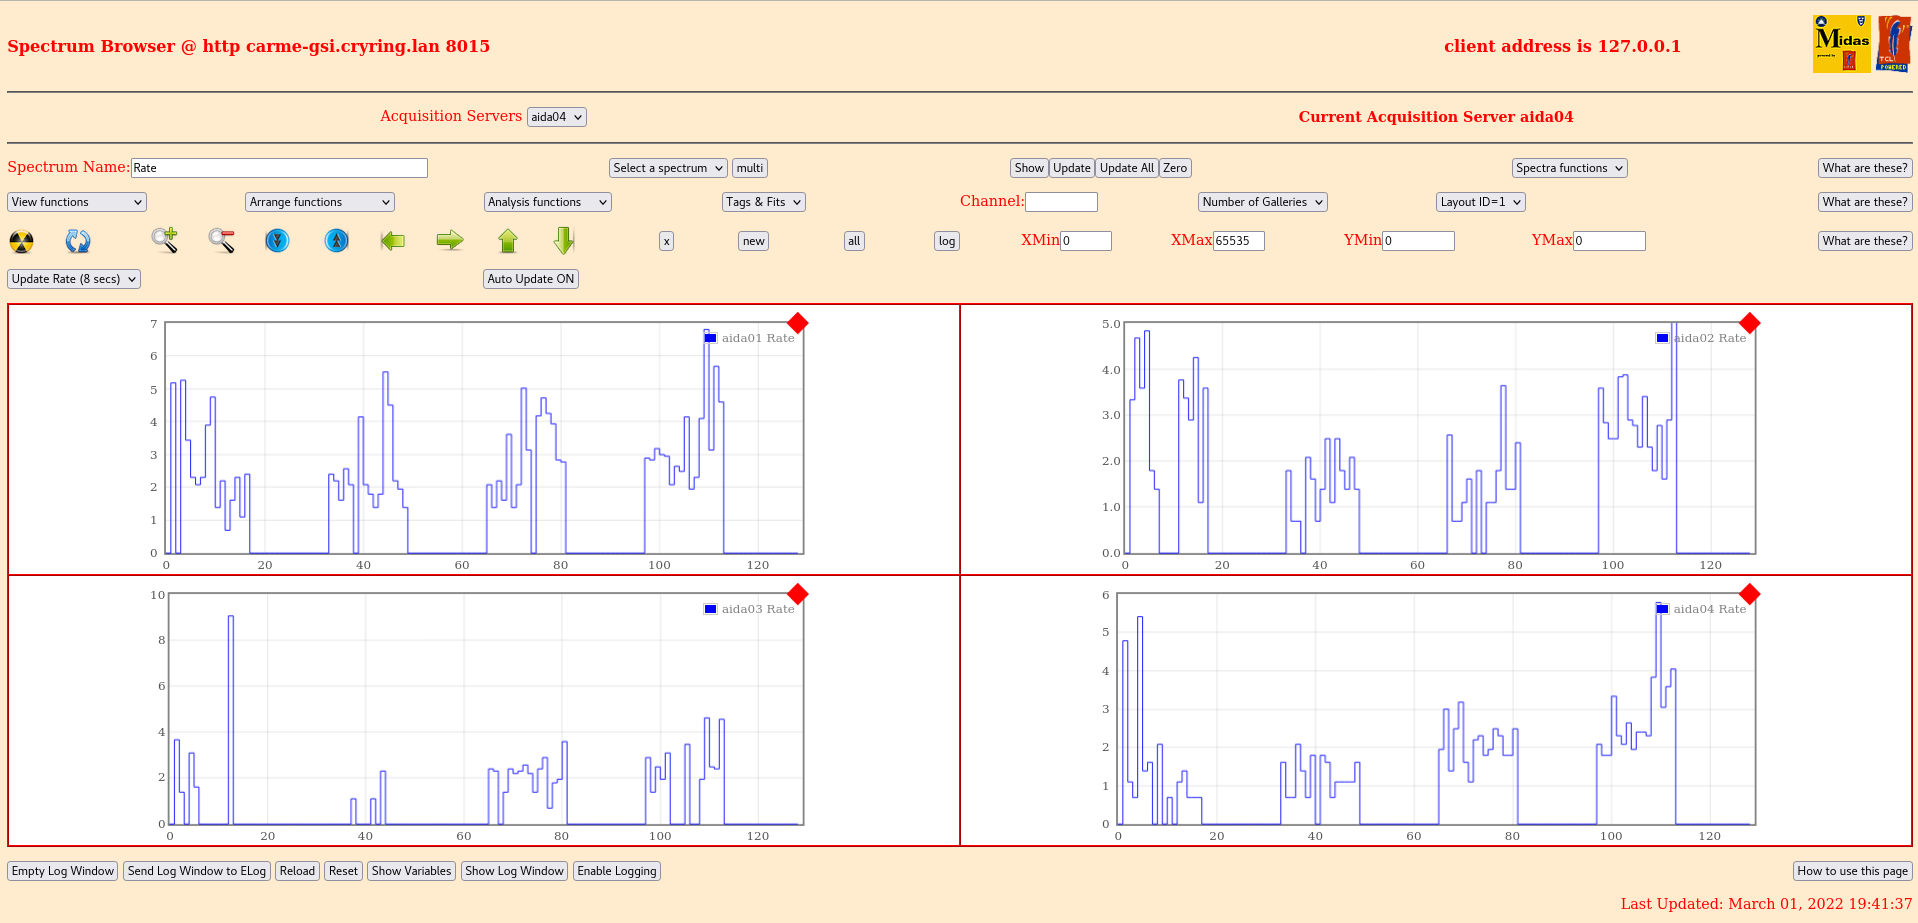Viewport: 1918px width, 923px height.
Task: Click the green up arrow icon
Action: pos(508,241)
